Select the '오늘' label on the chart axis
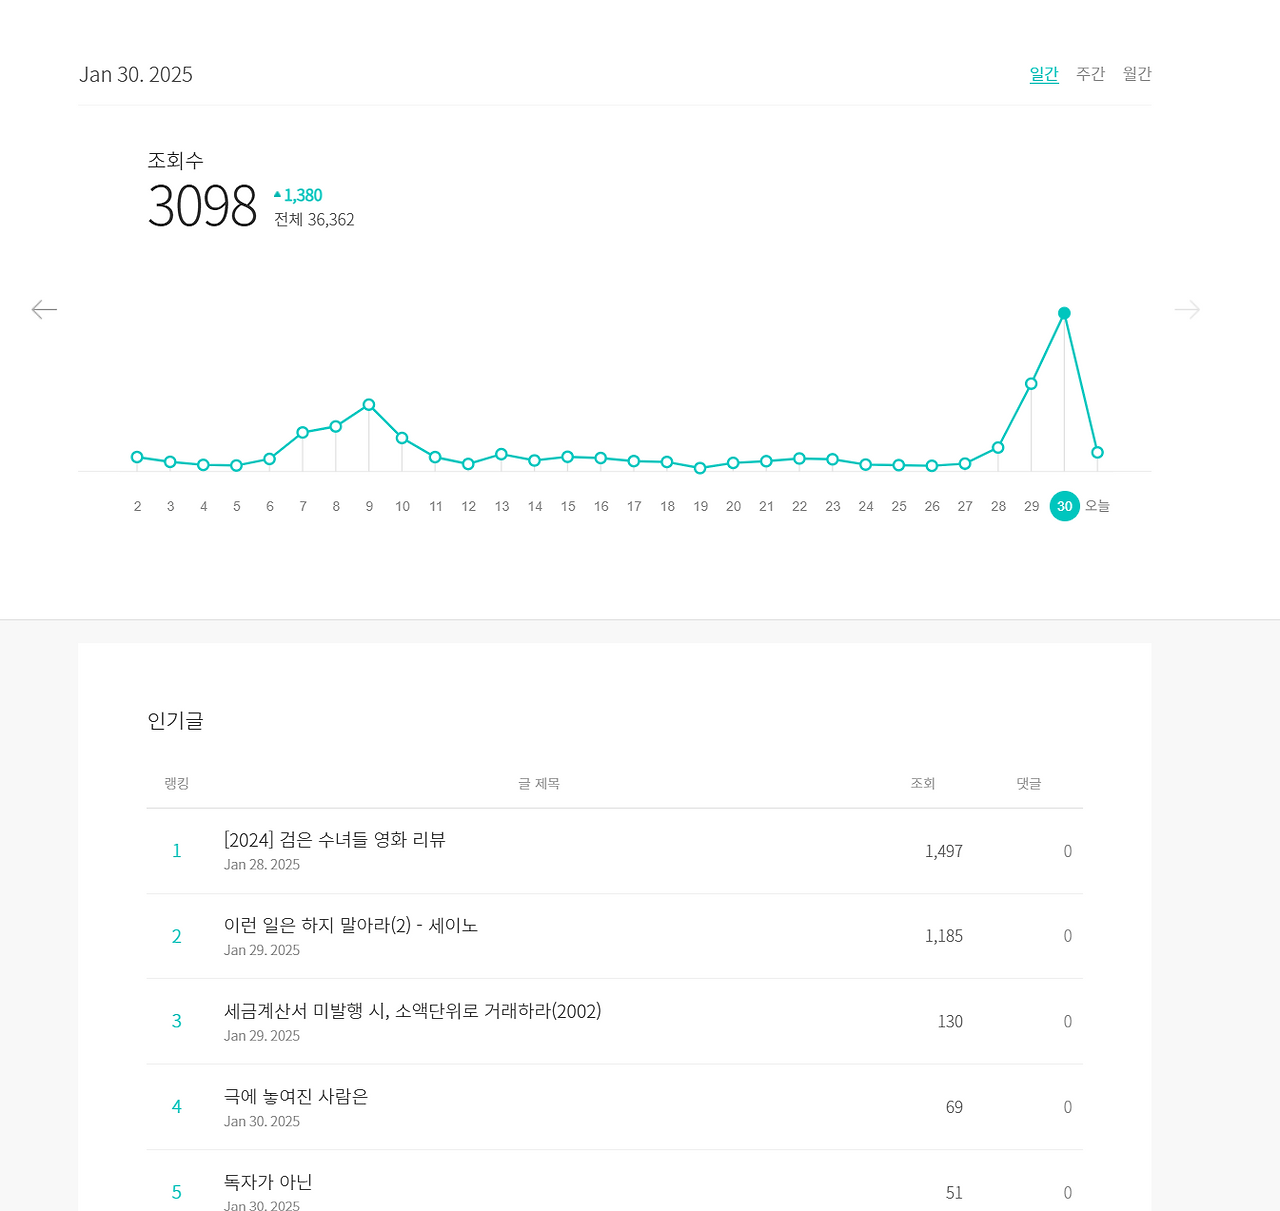Image resolution: width=1280 pixels, height=1211 pixels. click(x=1096, y=506)
